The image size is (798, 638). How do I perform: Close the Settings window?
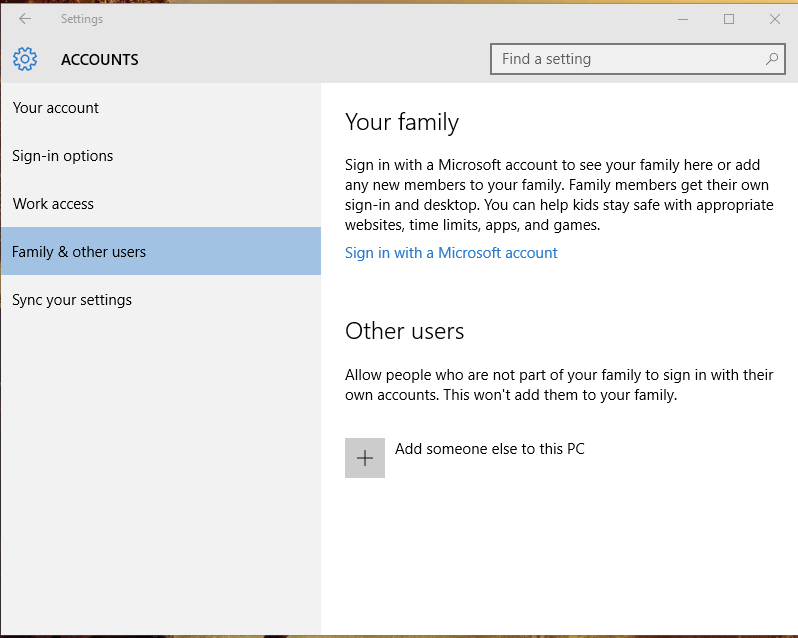click(x=775, y=19)
